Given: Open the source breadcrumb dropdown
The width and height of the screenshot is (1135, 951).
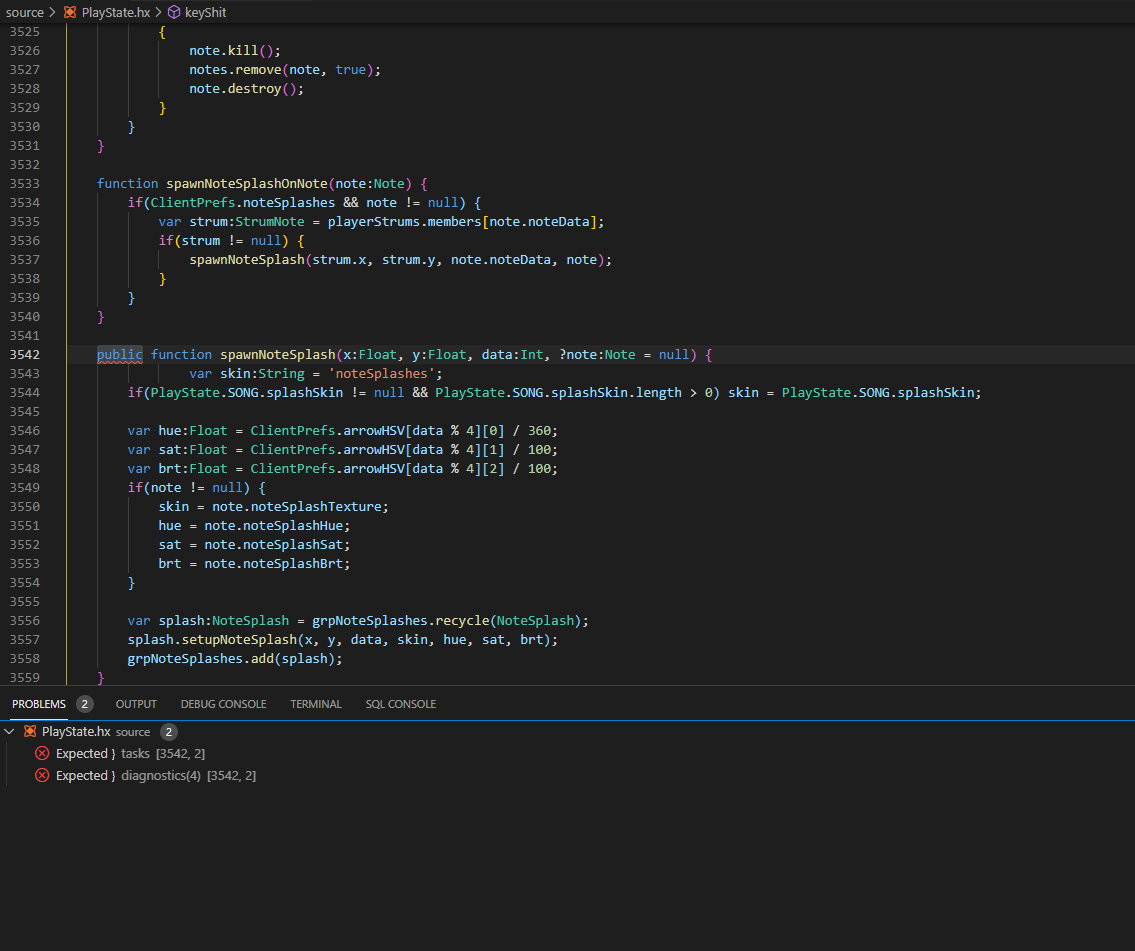Looking at the screenshot, I should tap(25, 12).
